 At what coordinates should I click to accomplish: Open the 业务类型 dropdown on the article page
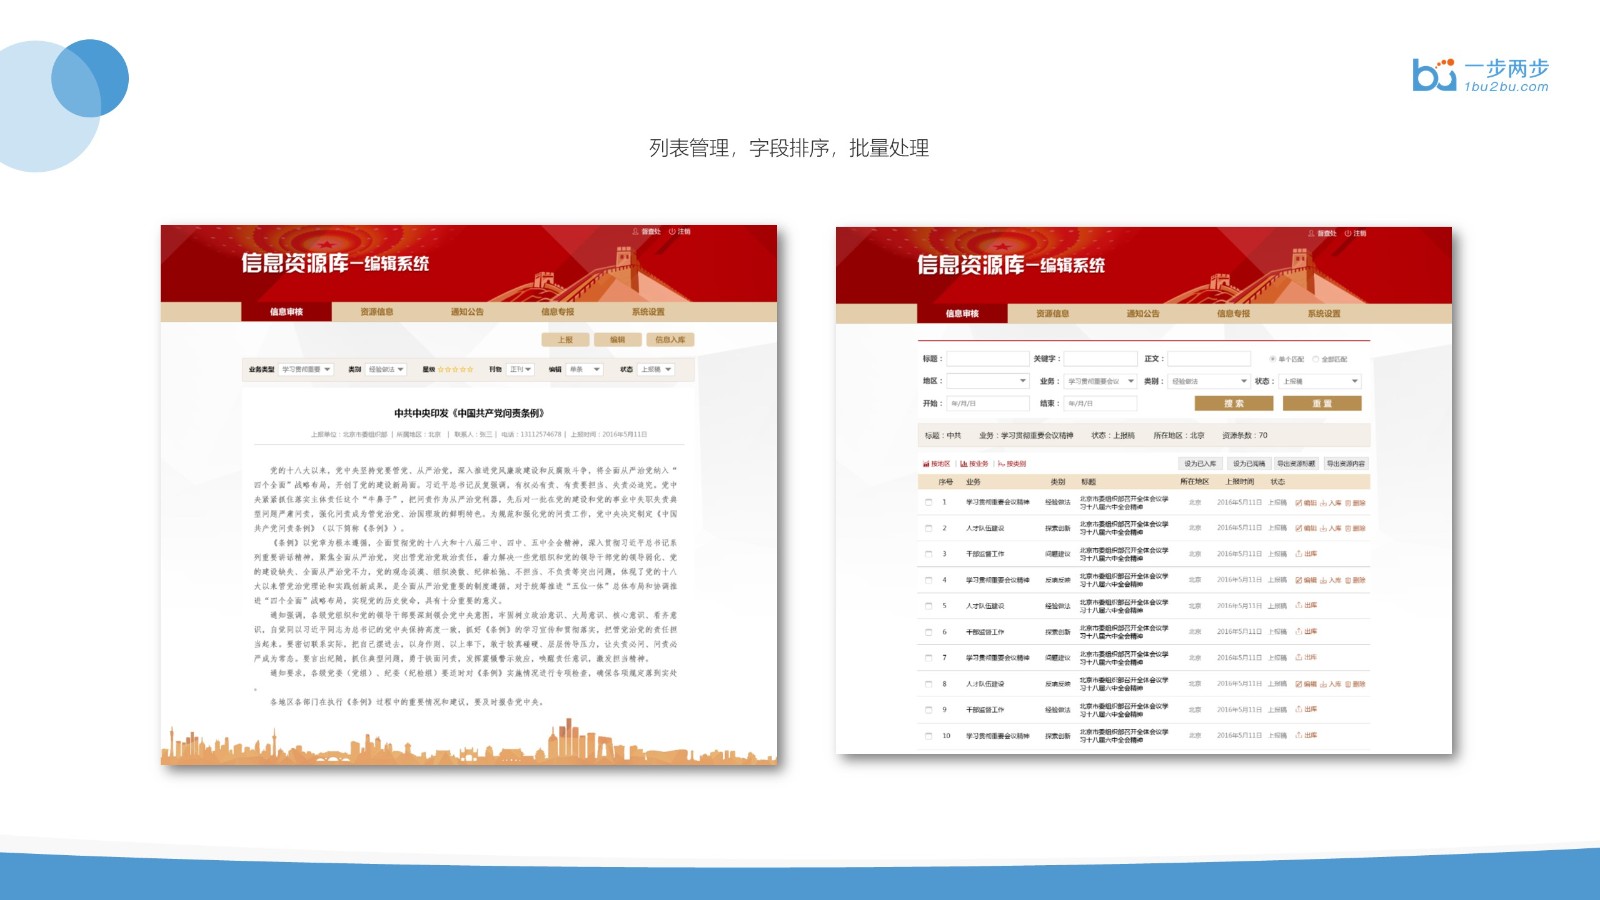[306, 370]
